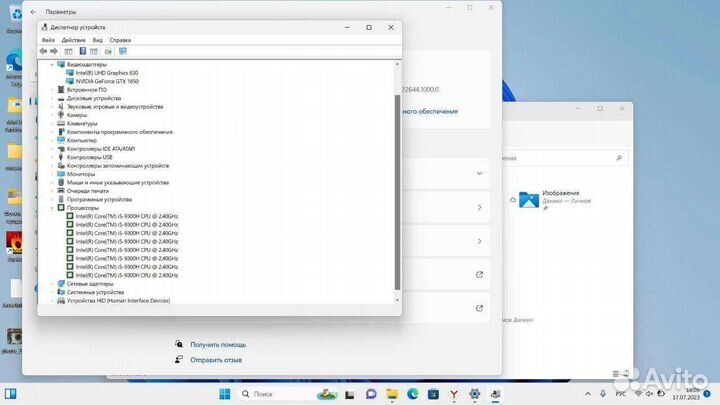Image resolution: width=720 pixels, height=405 pixels.
Task: Expand Устройства HID (Human Interface Devices)
Action: (52, 301)
